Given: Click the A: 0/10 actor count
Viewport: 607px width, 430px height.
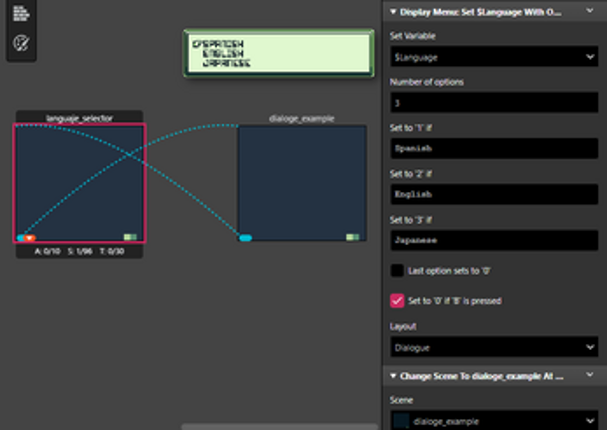Looking at the screenshot, I should [47, 251].
